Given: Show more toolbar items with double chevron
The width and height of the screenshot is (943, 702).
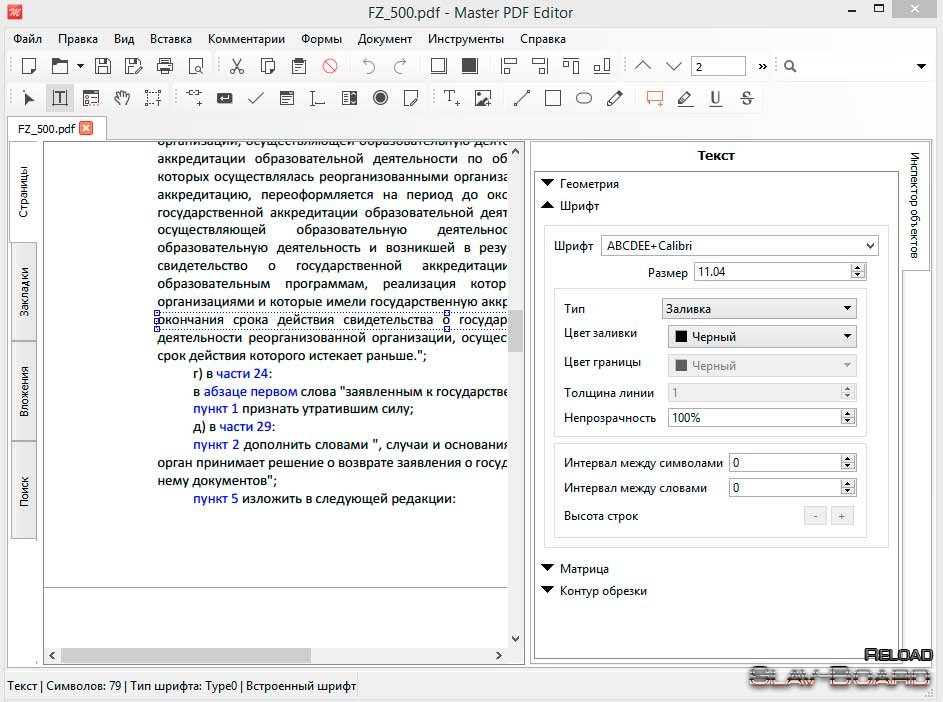Looking at the screenshot, I should 763,66.
